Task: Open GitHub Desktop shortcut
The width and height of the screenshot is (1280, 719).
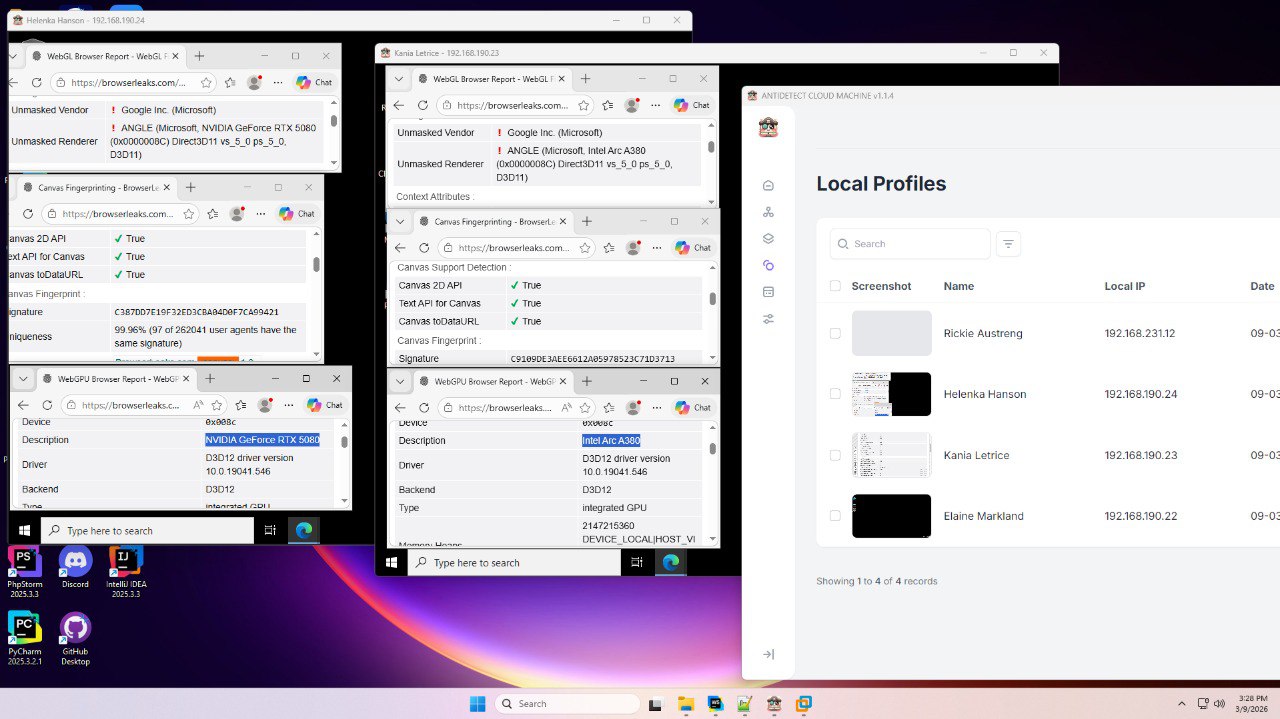Action: tap(75, 640)
